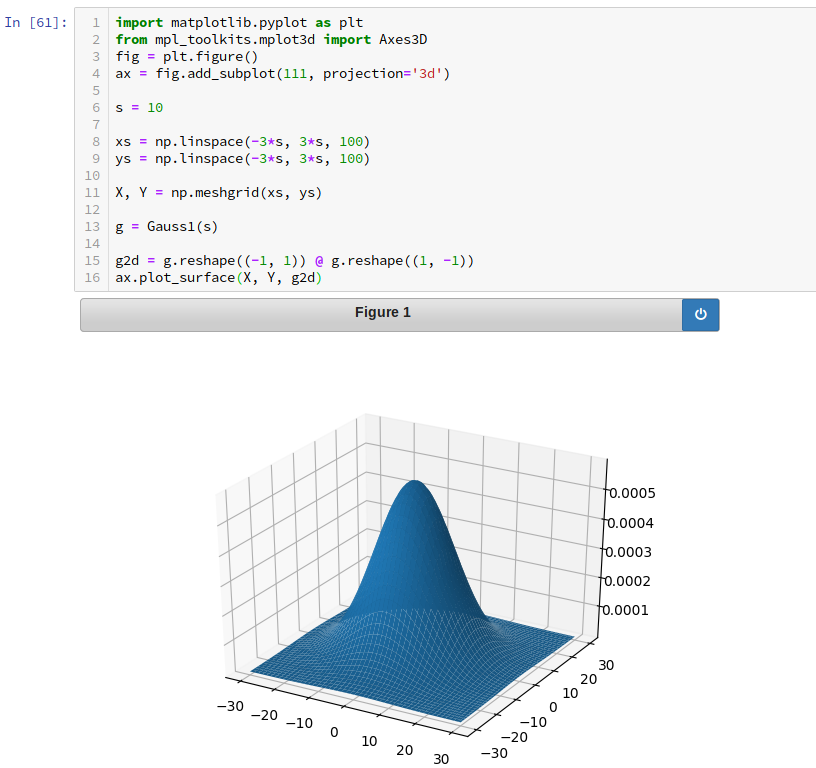
Task: Click the blue power button beside Figure 1
Action: (x=700, y=314)
